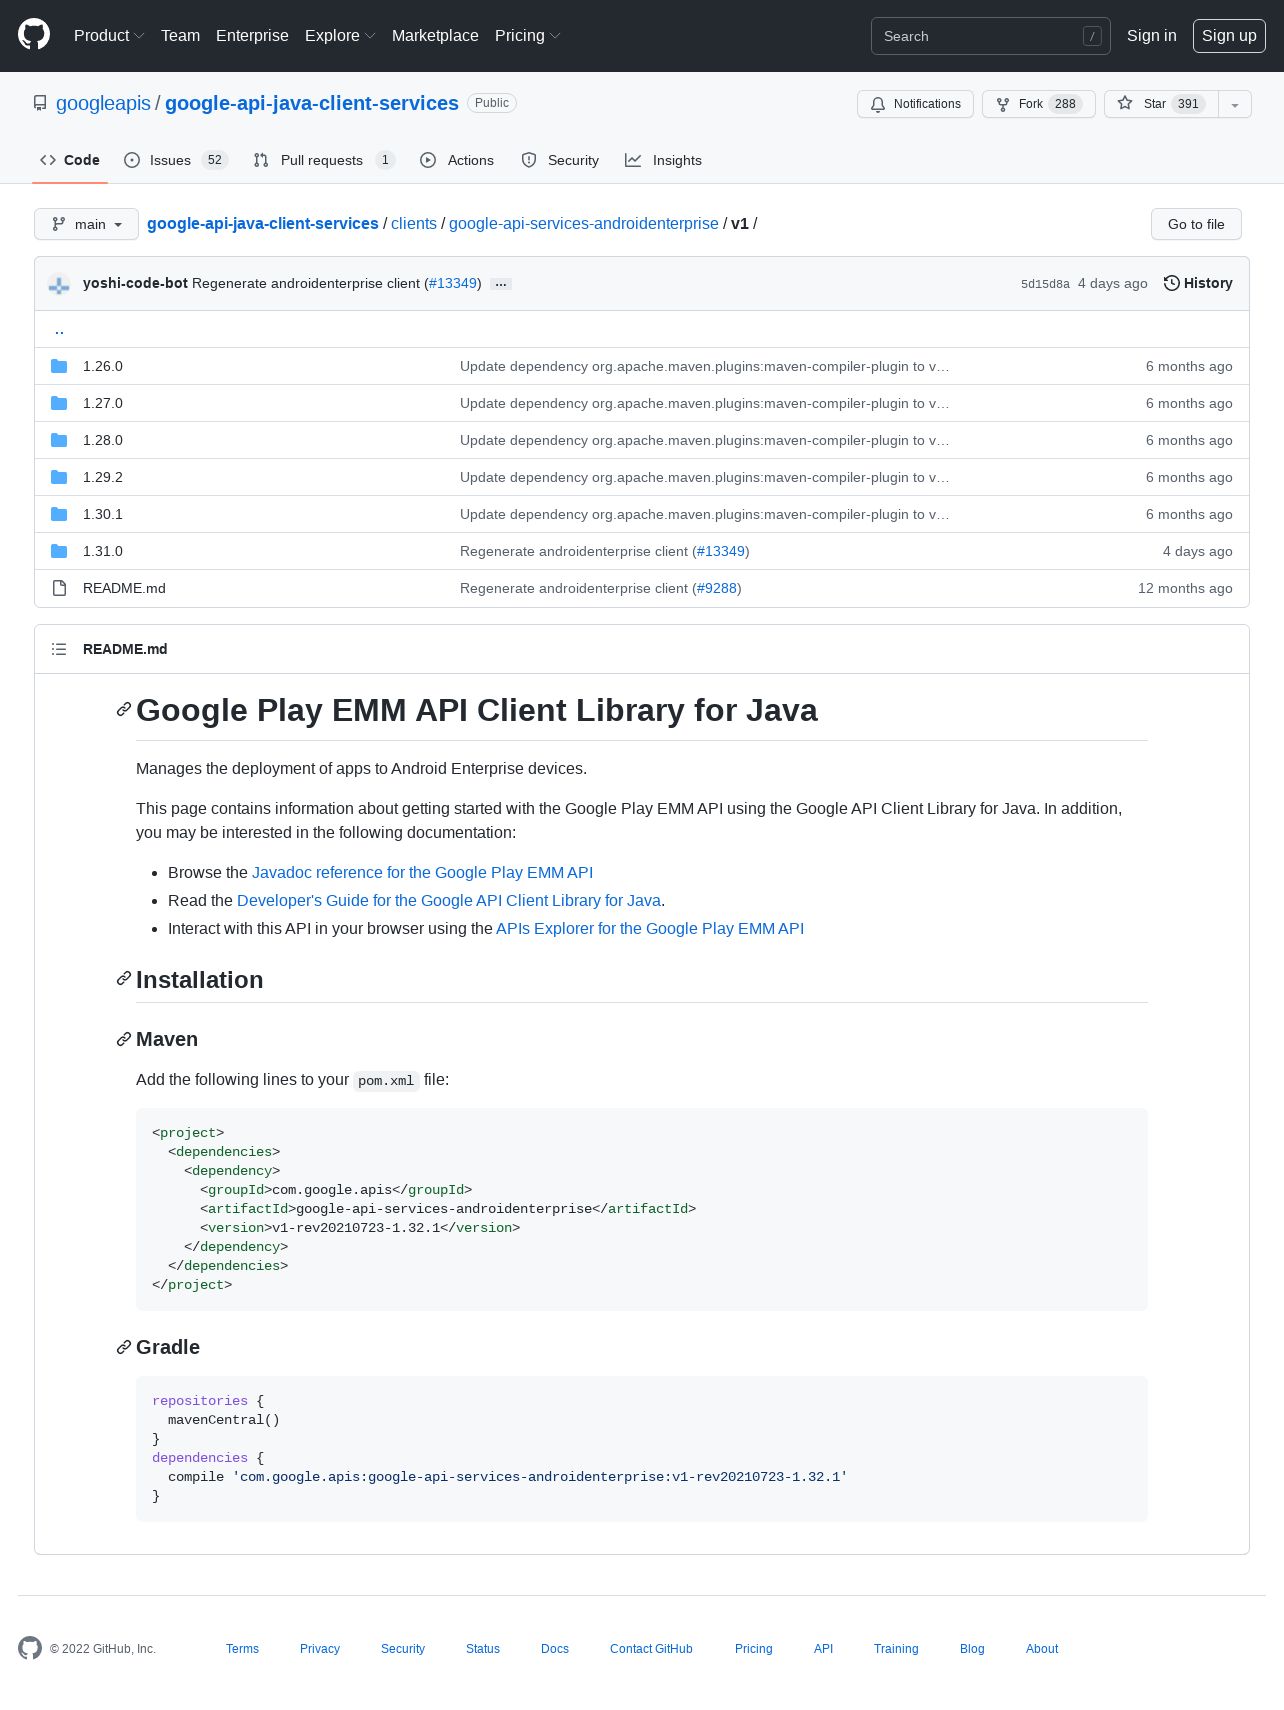Focus the Search input field
Image resolution: width=1284 pixels, height=1710 pixels.
click(990, 36)
